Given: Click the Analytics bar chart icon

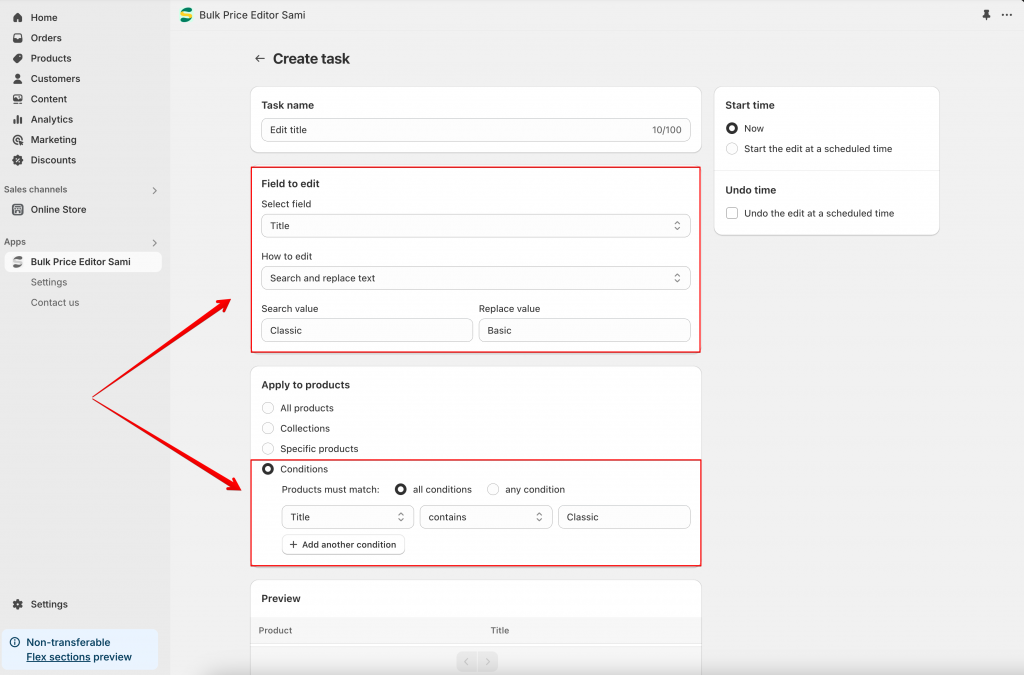Looking at the screenshot, I should pyautogui.click(x=18, y=119).
